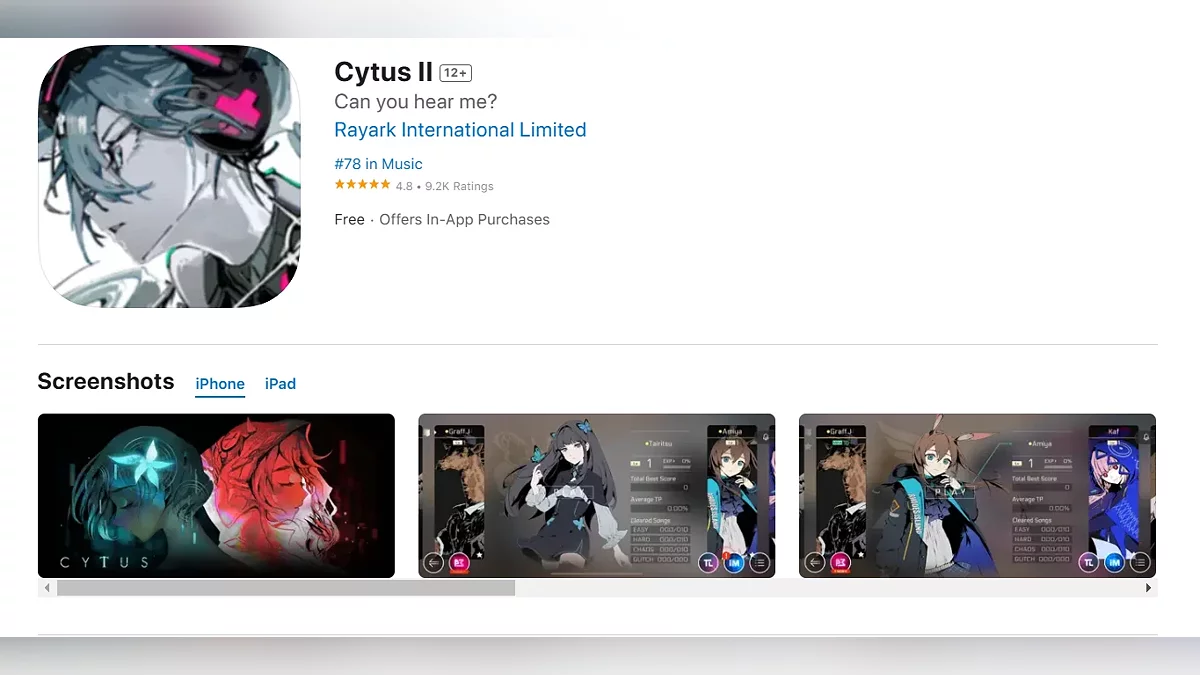Screen dimensions: 1200x675
Task: Click the Cytus II app icon
Action: 169,176
